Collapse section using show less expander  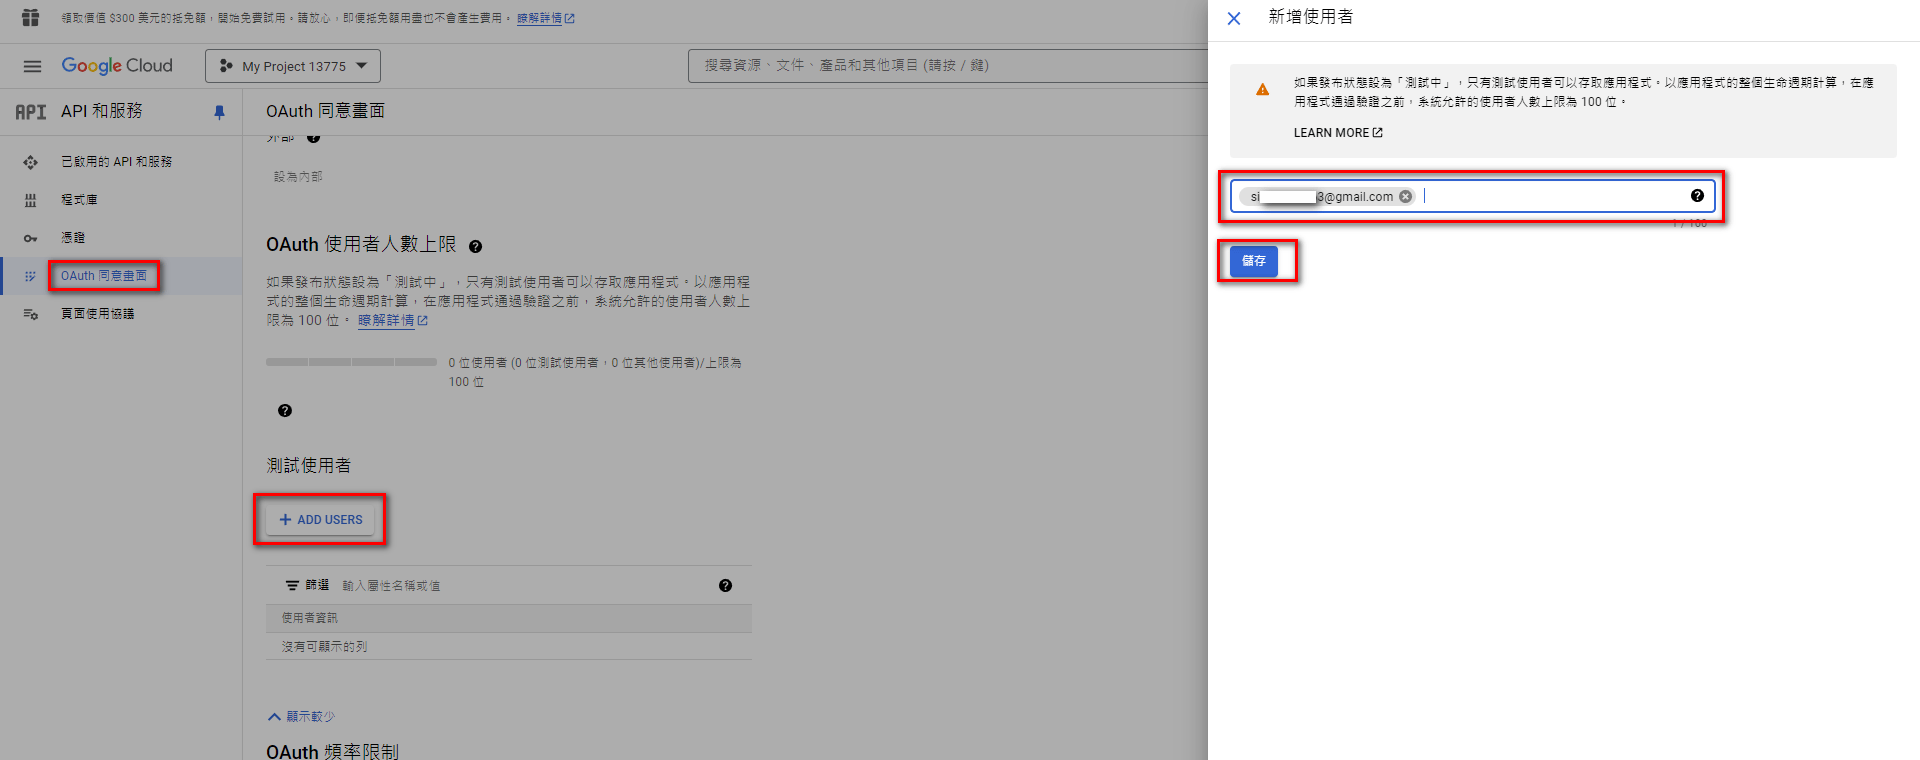[302, 717]
